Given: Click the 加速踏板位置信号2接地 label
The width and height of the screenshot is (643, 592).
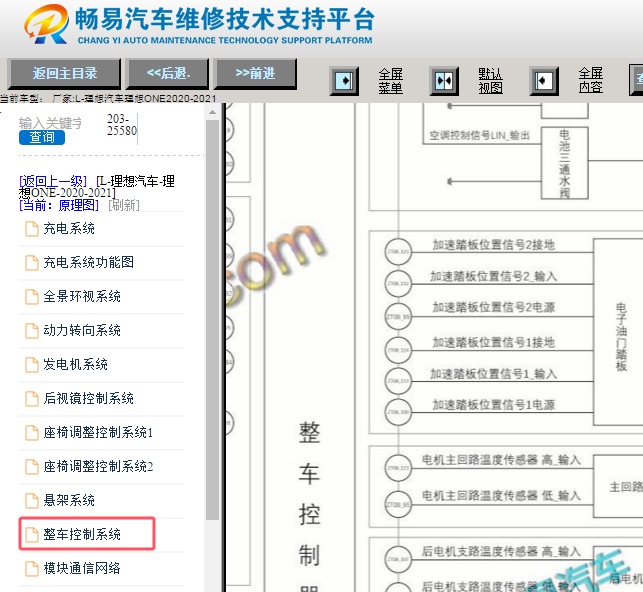Looking at the screenshot, I should (493, 245).
